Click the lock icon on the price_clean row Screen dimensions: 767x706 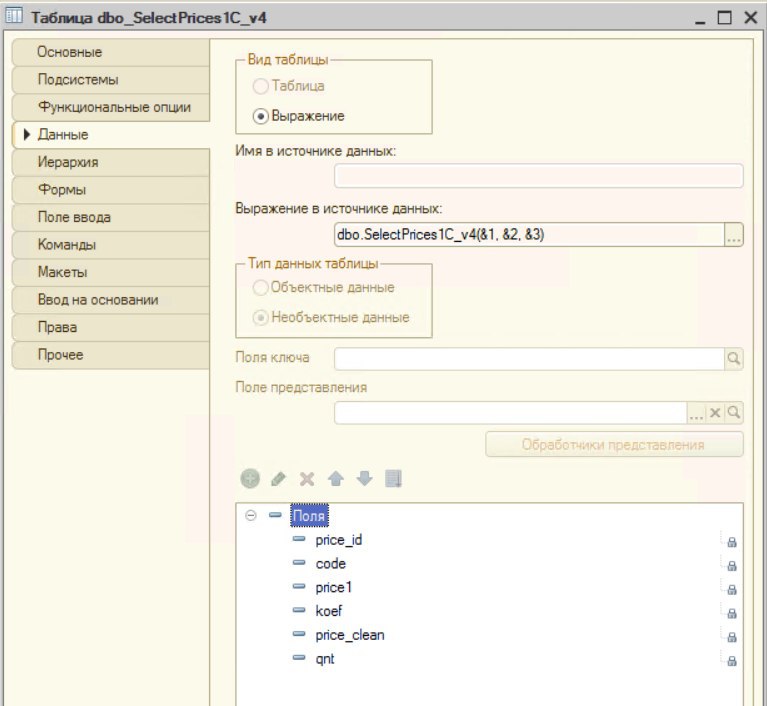[732, 637]
